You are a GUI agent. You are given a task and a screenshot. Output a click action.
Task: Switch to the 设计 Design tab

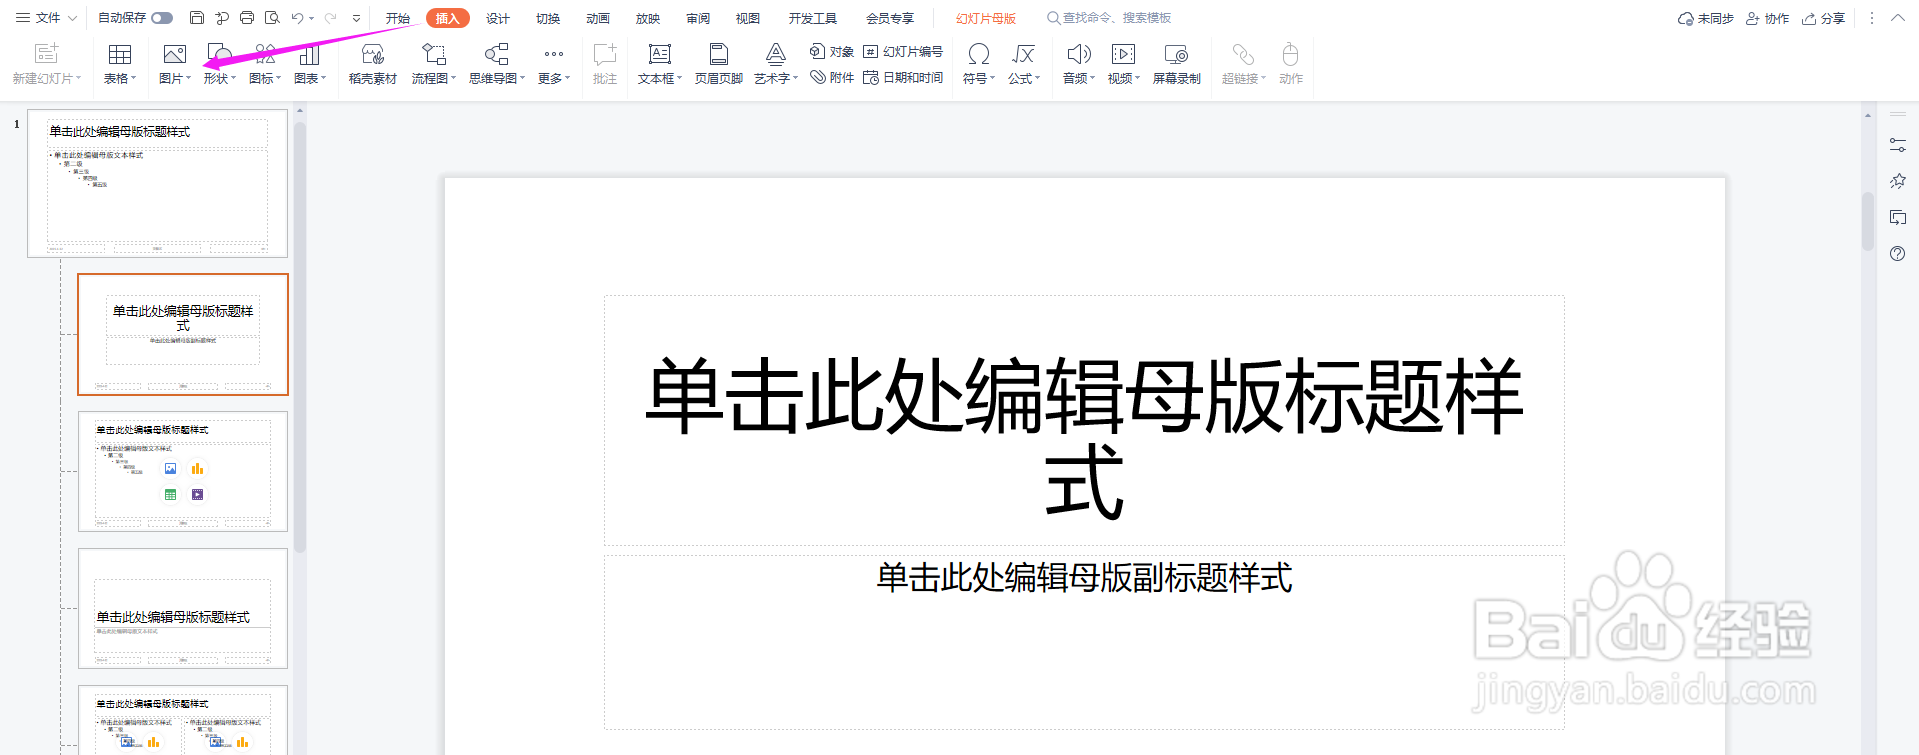point(498,18)
